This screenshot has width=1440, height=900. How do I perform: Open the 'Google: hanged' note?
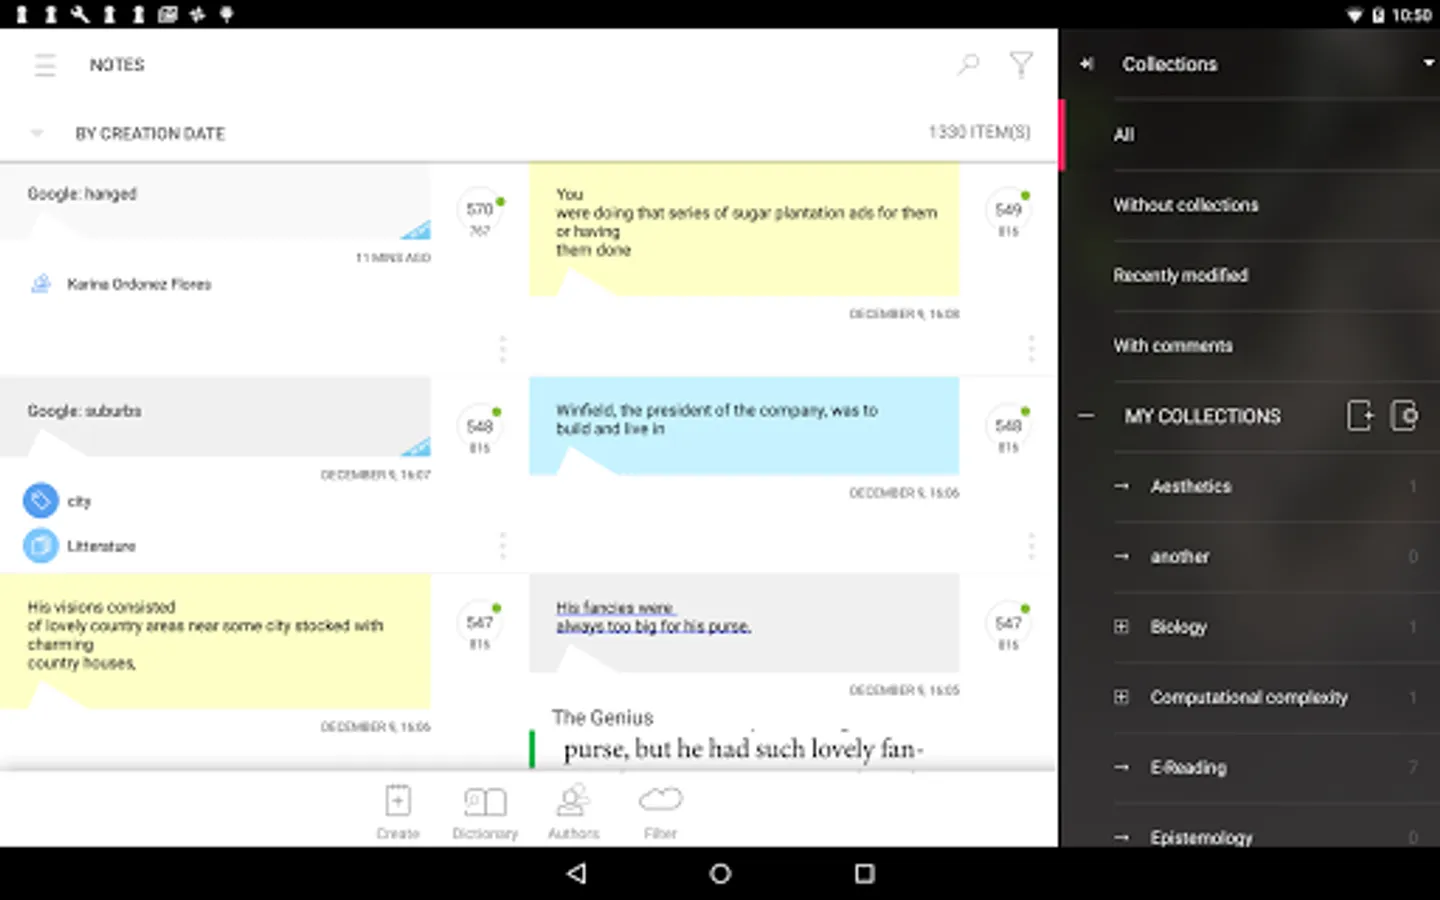coord(215,203)
